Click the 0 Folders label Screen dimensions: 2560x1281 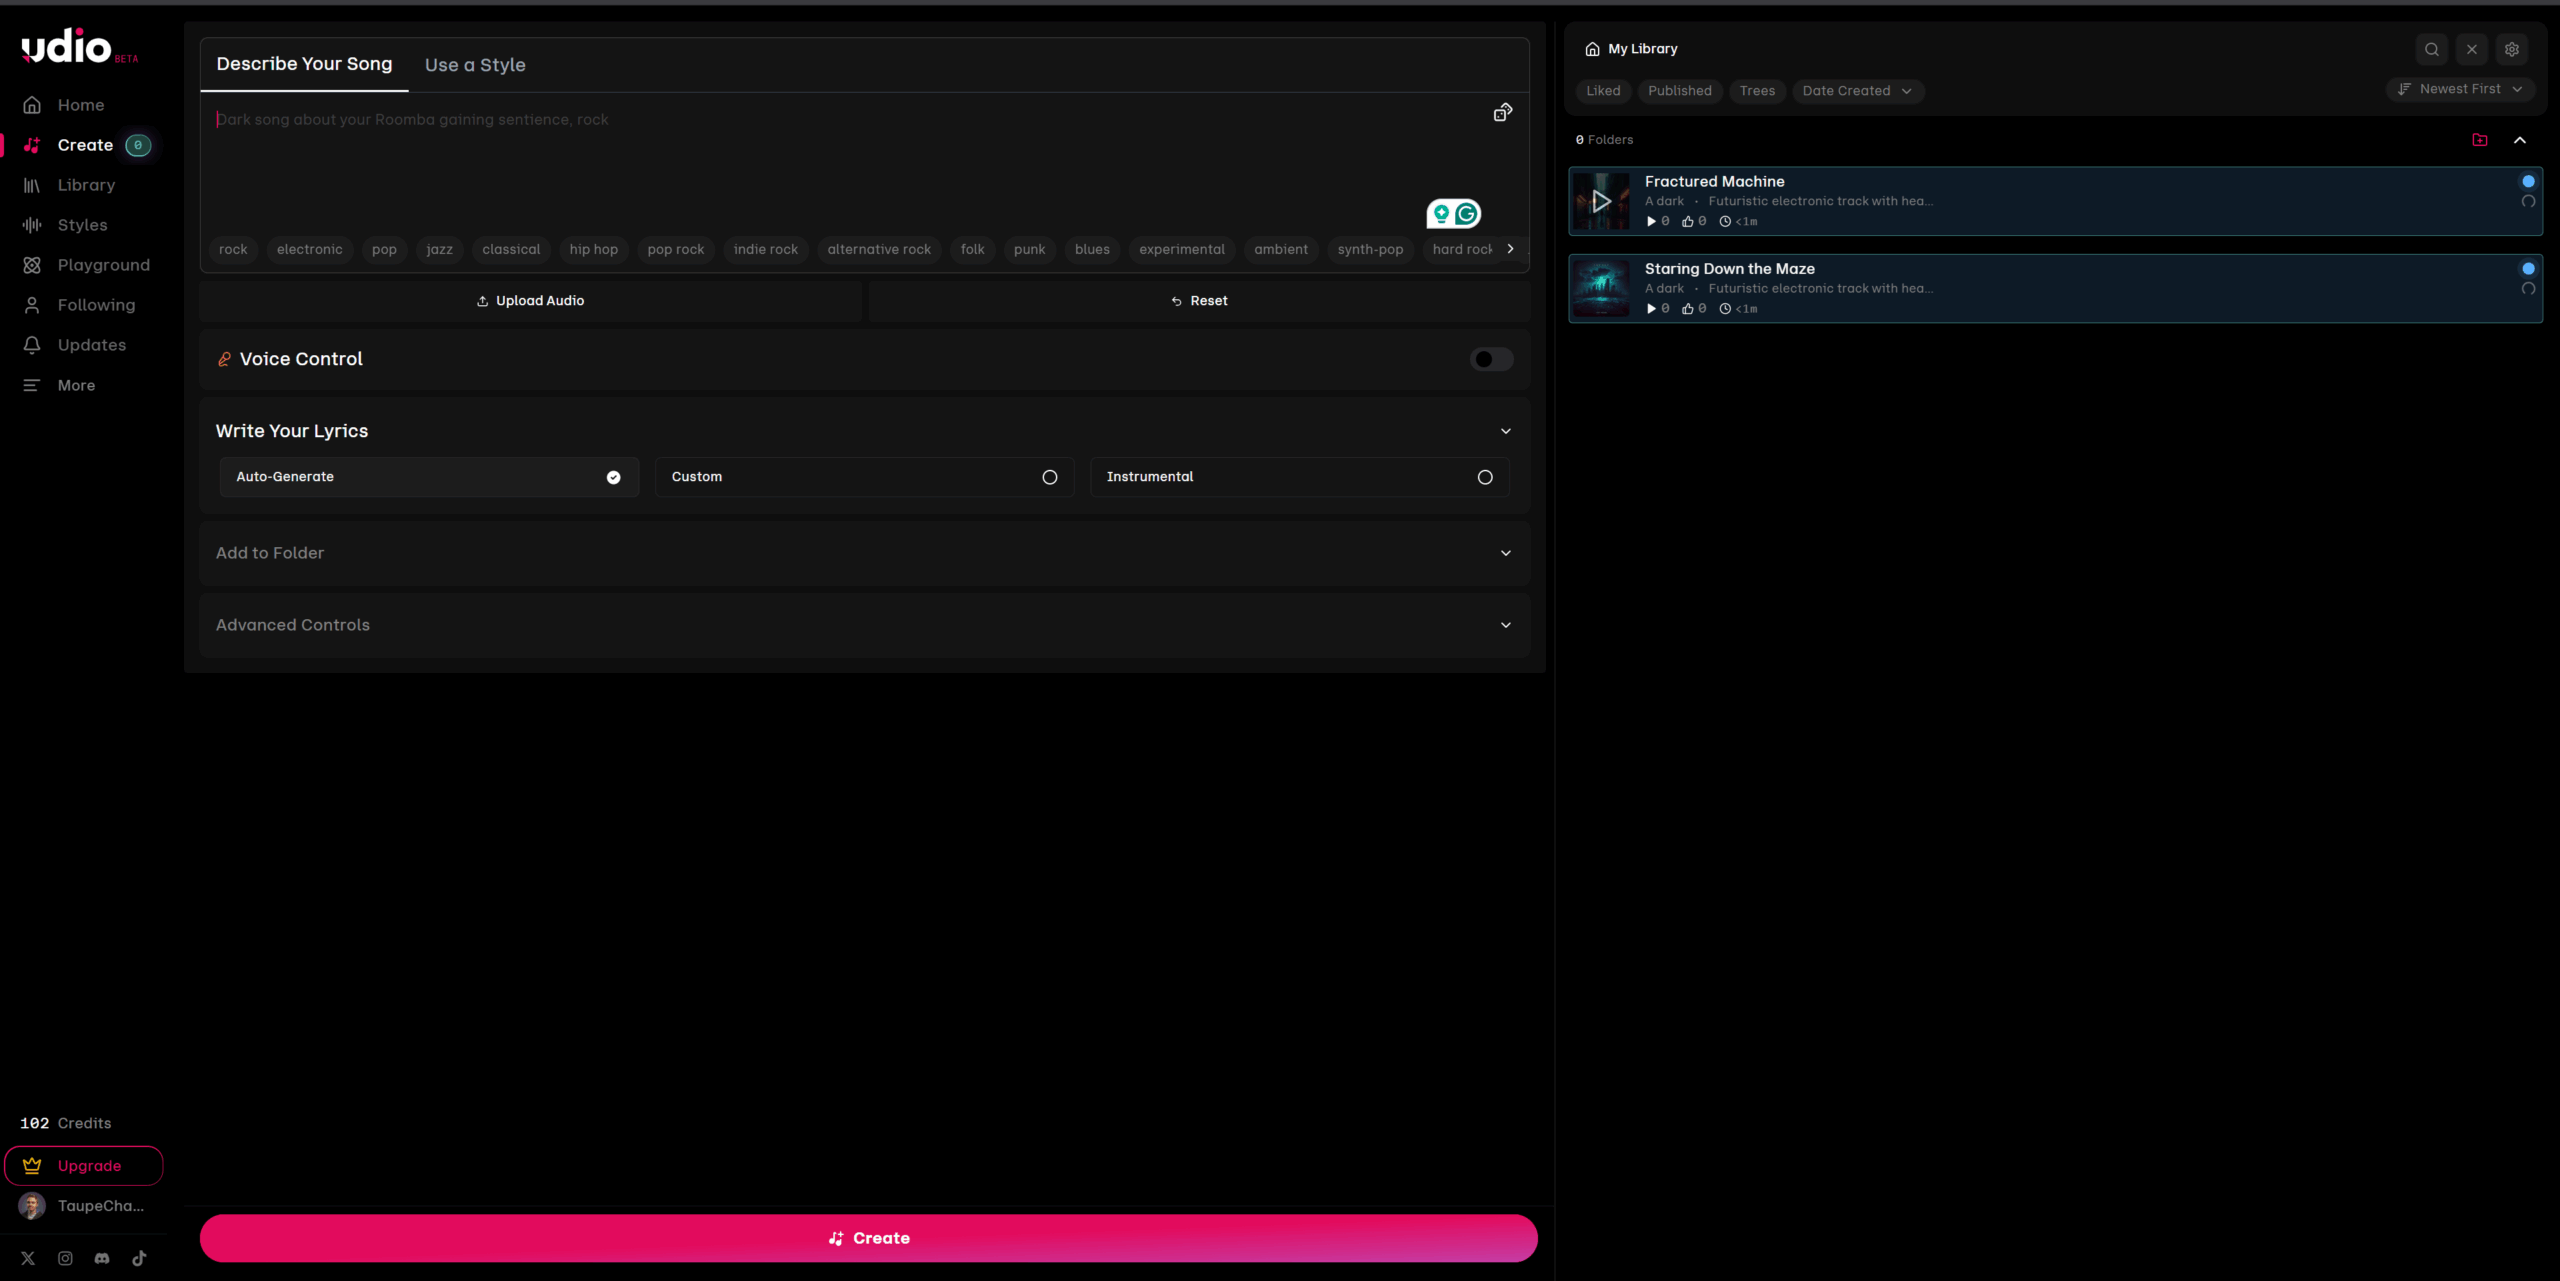(1604, 140)
